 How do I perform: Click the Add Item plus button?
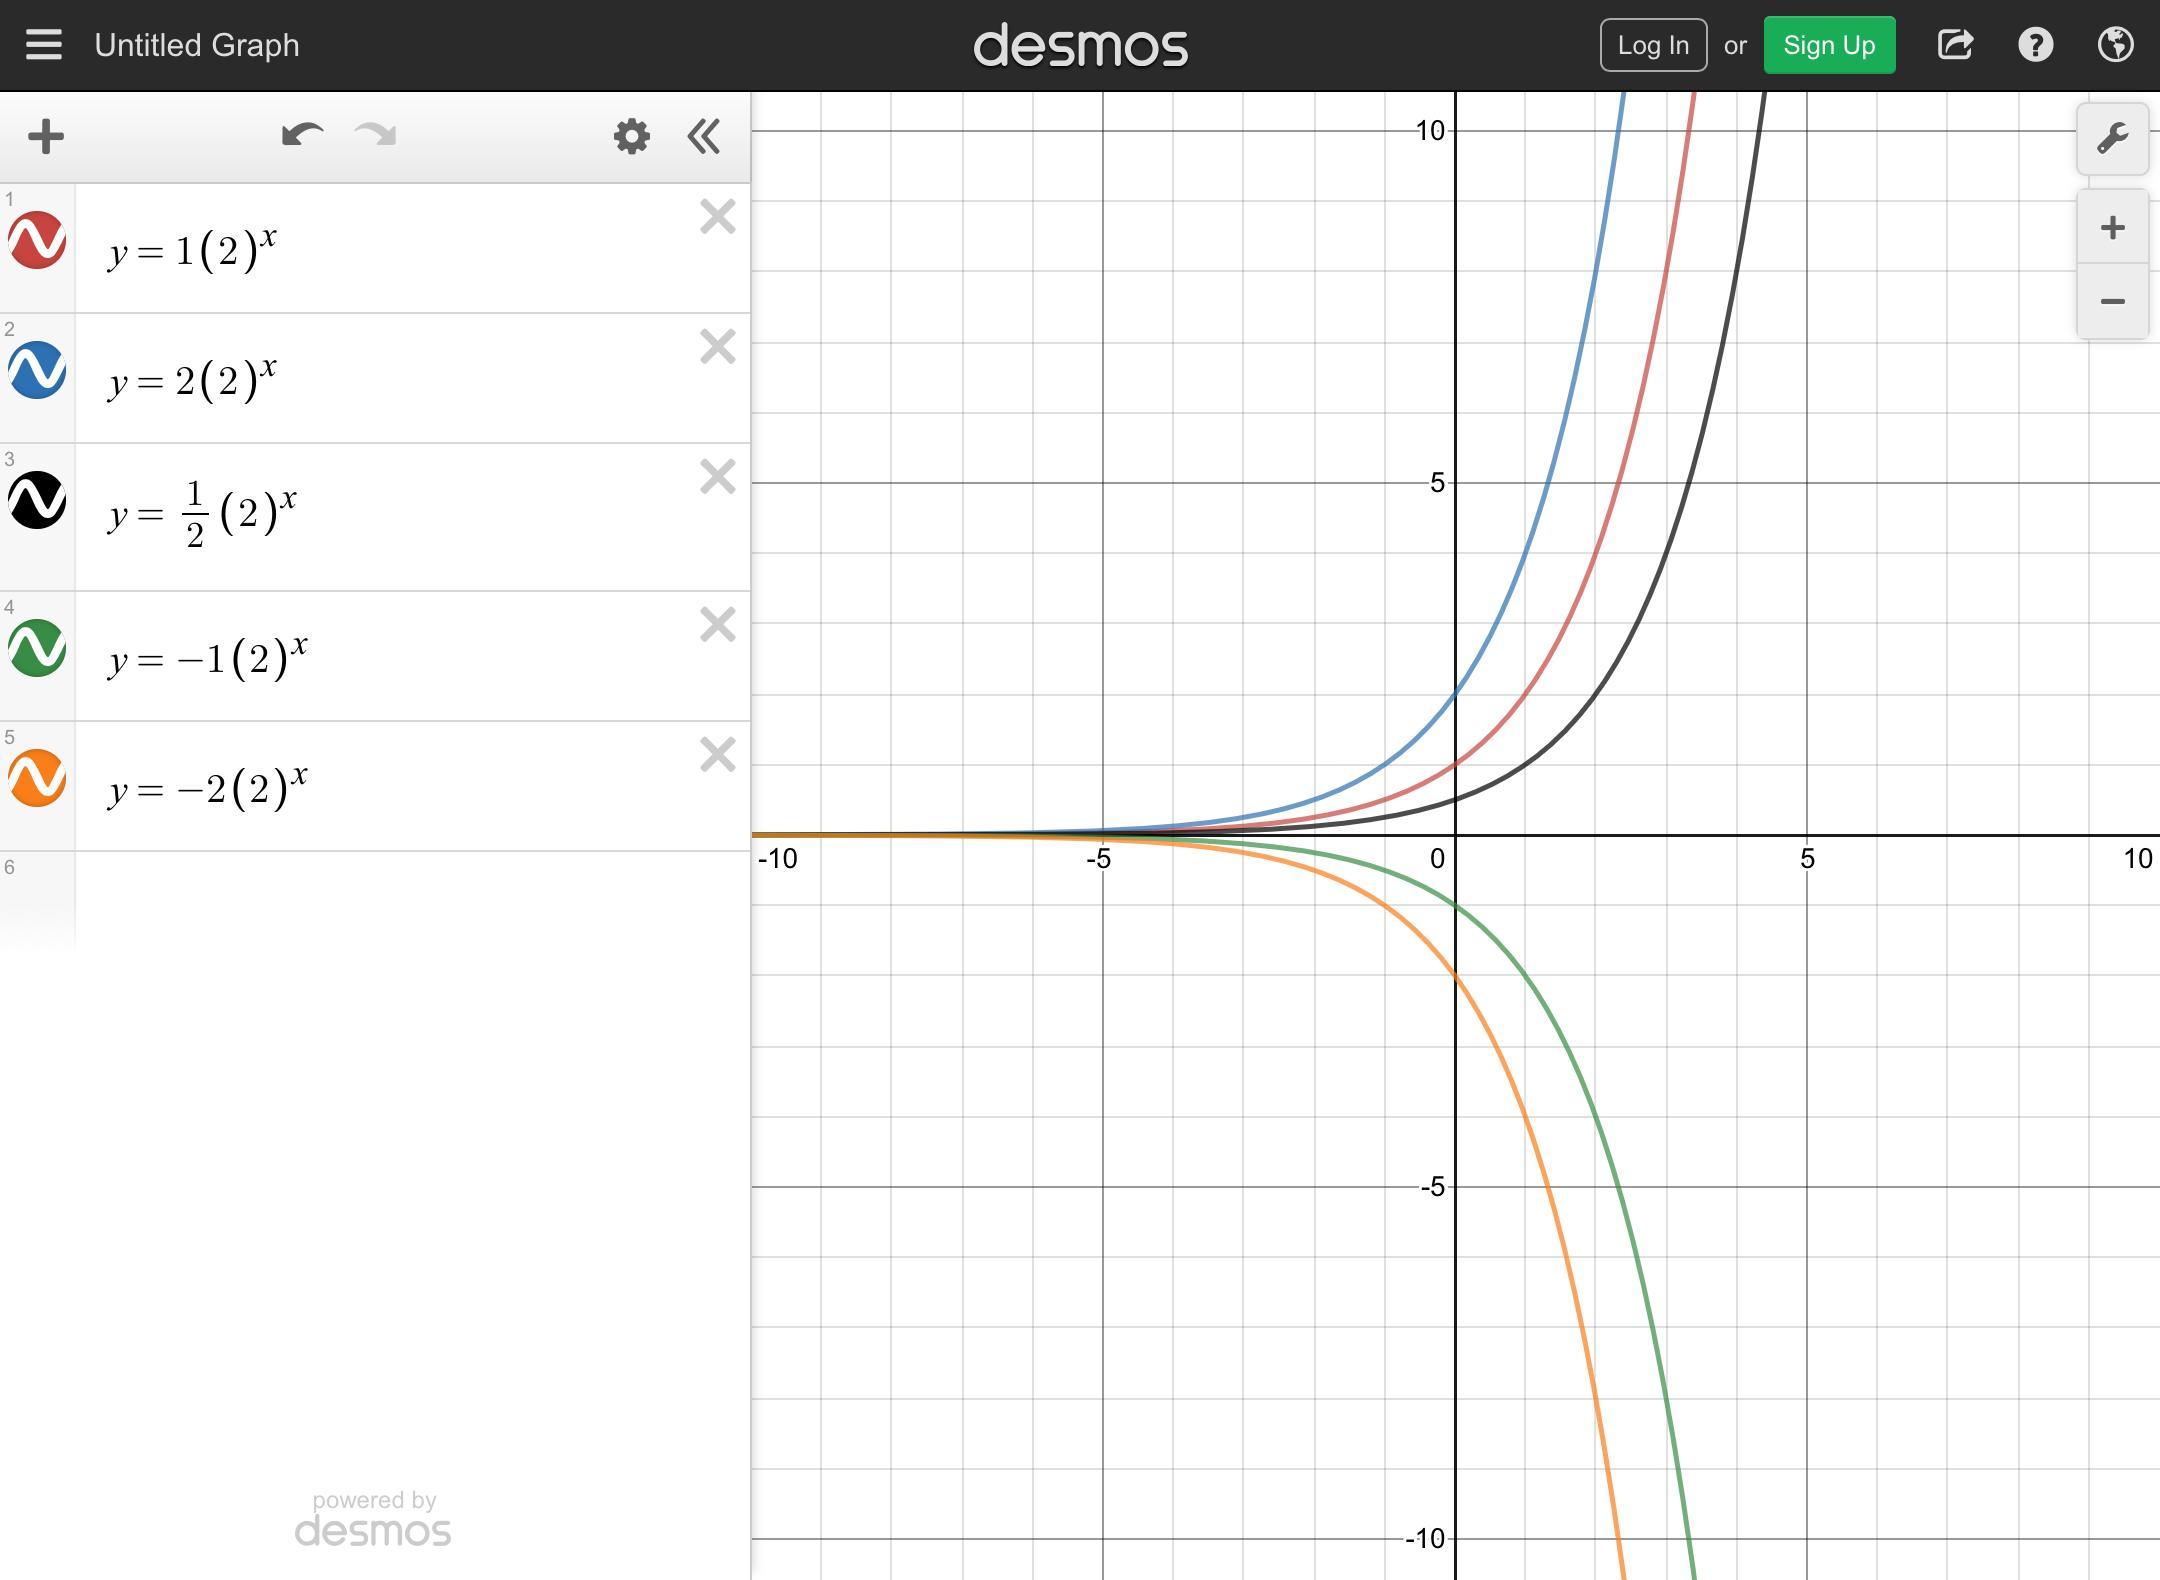point(46,137)
